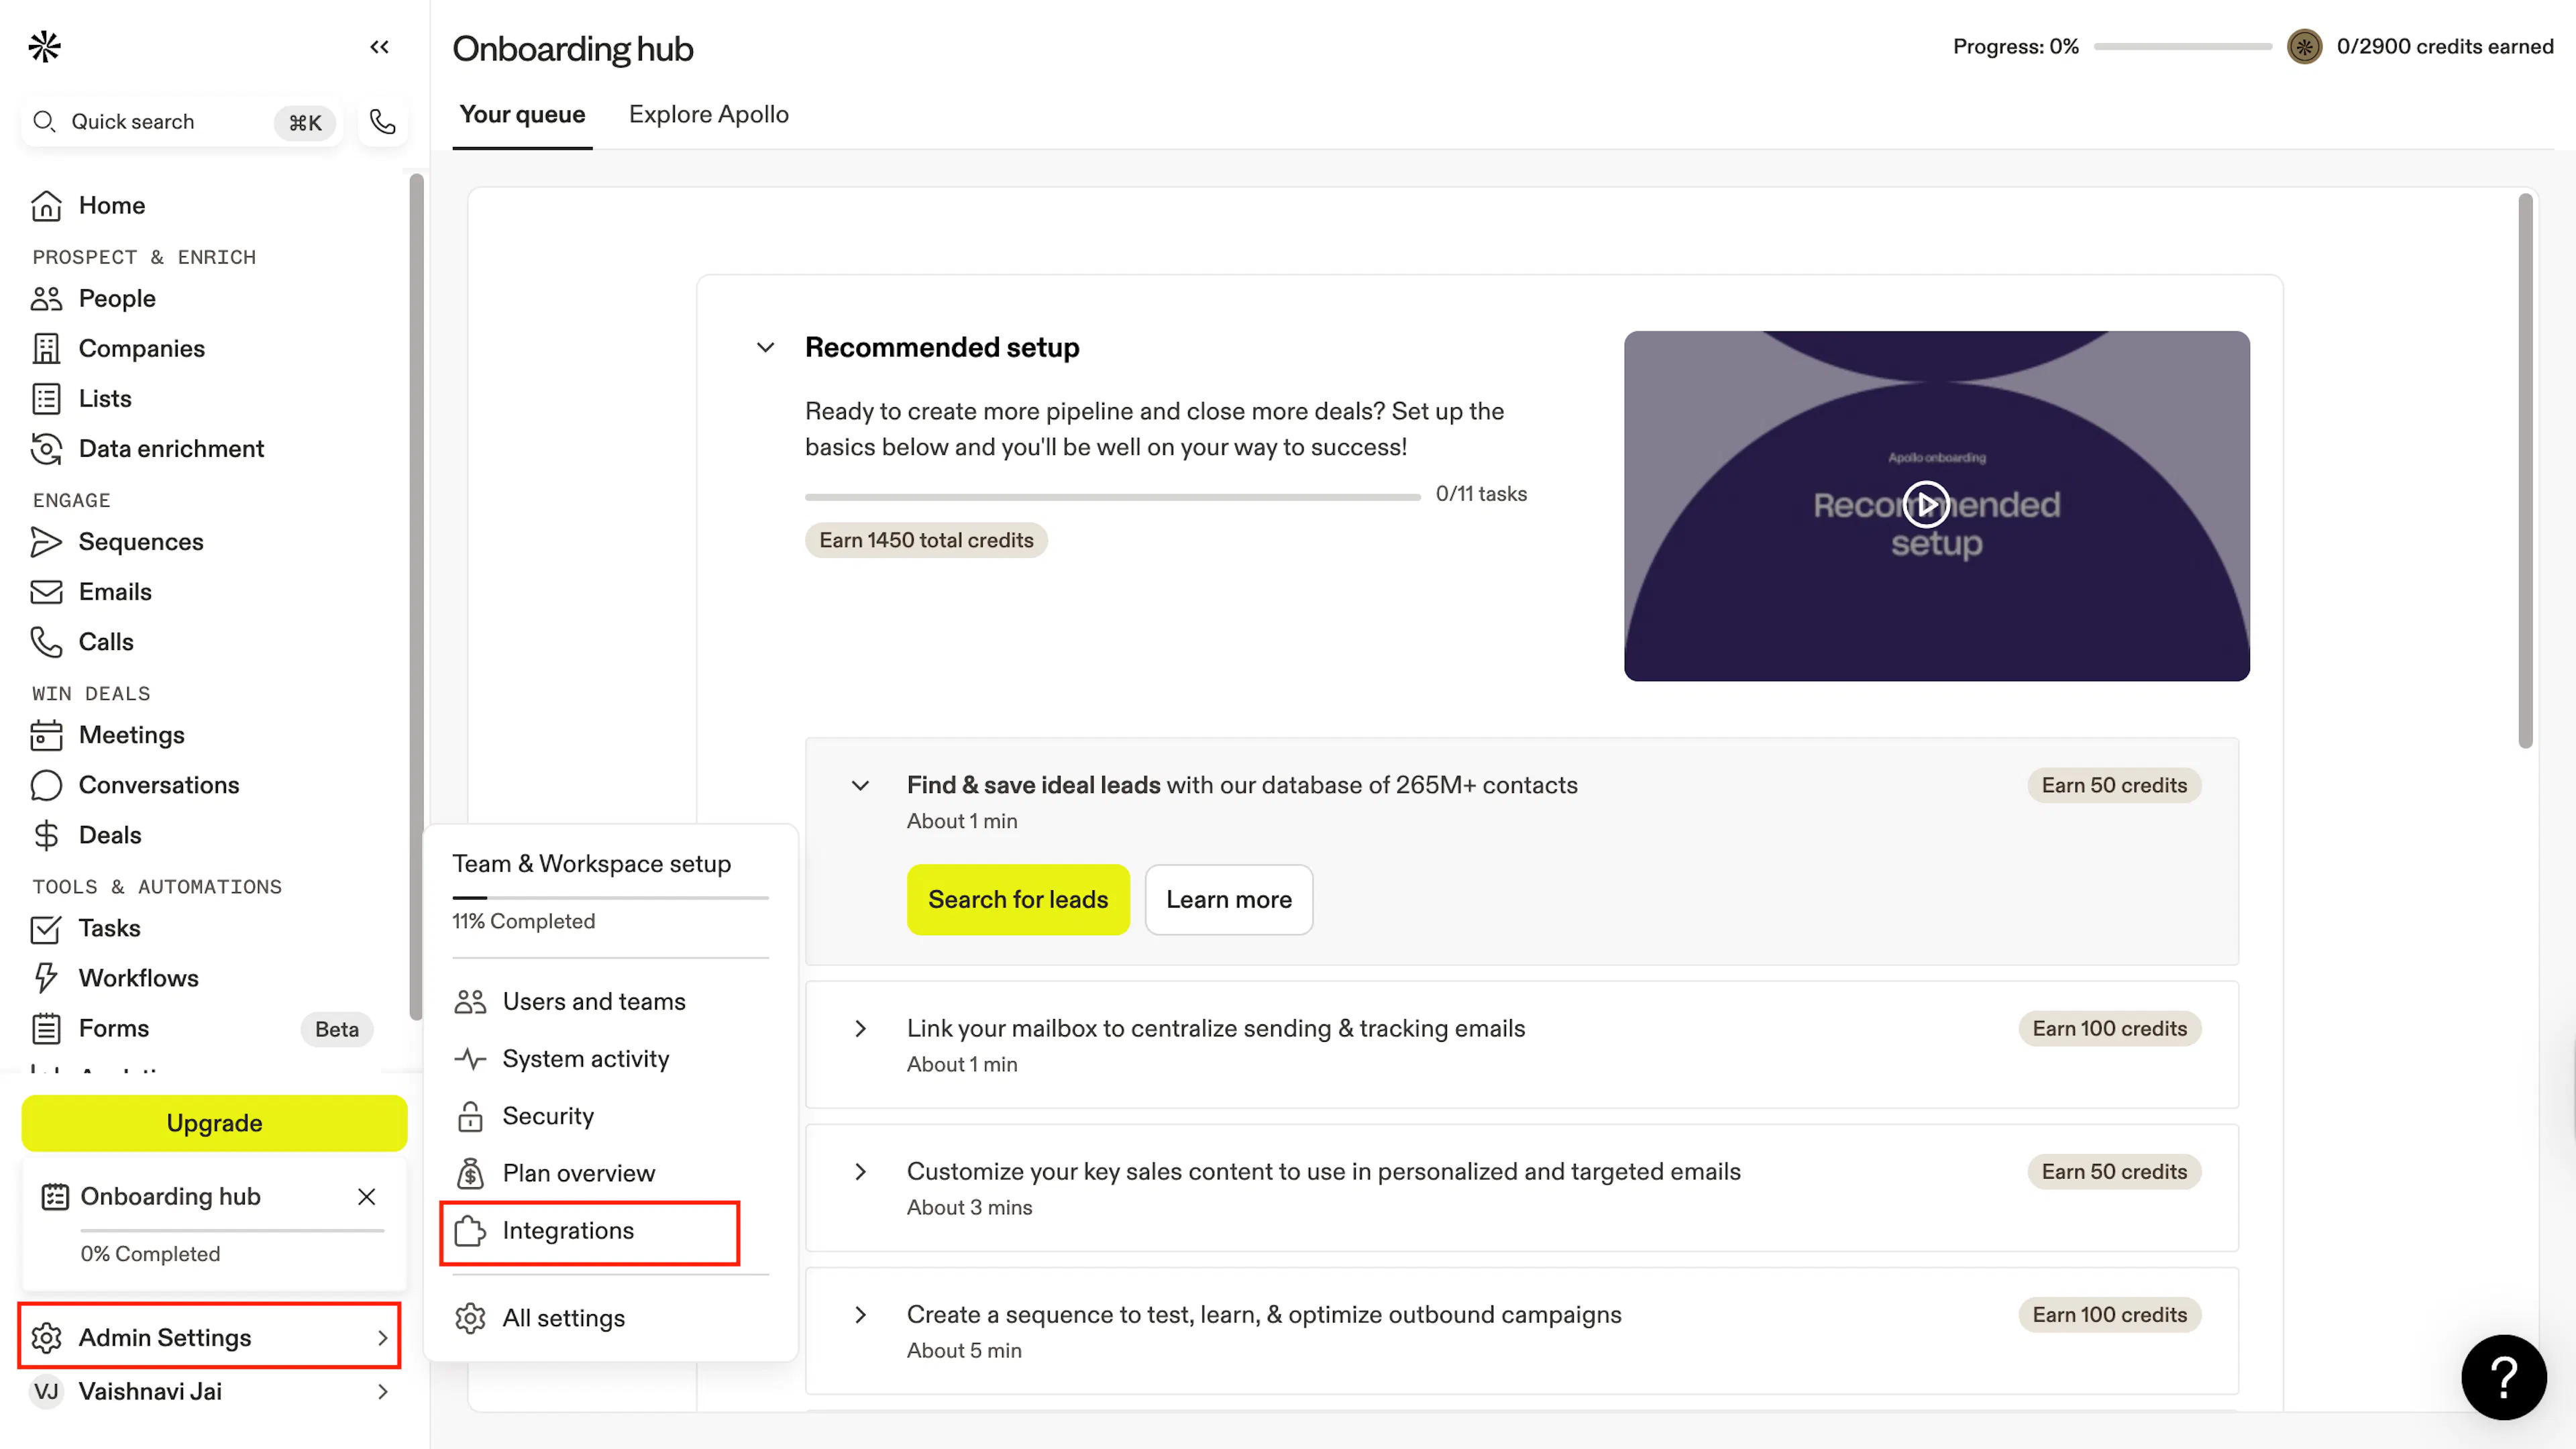Click the Apollo logo icon
The image size is (2576, 1449).
(45, 46)
